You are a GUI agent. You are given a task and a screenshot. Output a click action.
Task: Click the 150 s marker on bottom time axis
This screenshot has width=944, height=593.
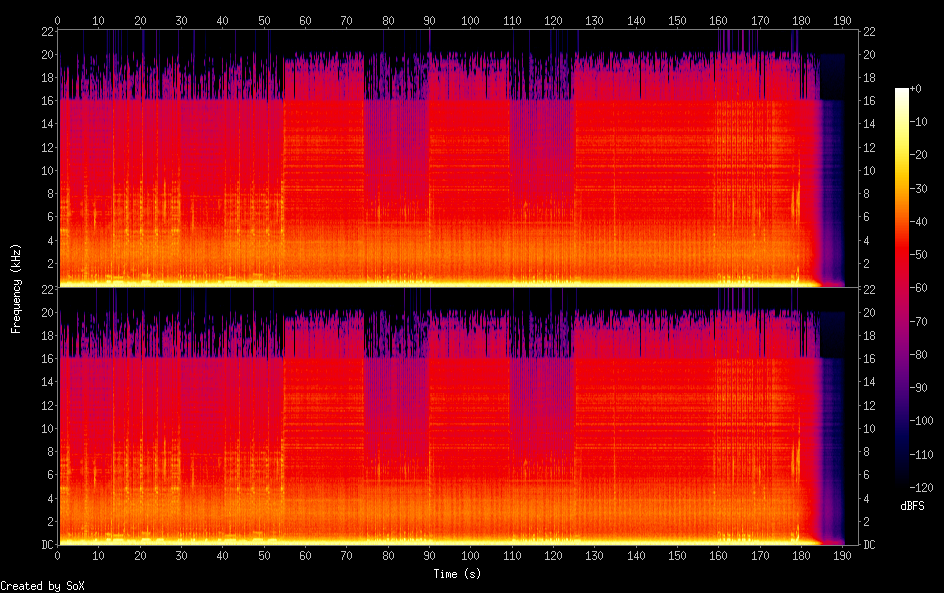676,554
